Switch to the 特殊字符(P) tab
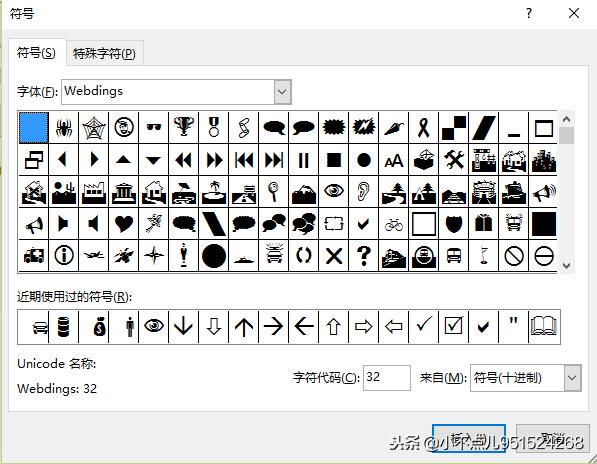This screenshot has width=597, height=464. (104, 53)
